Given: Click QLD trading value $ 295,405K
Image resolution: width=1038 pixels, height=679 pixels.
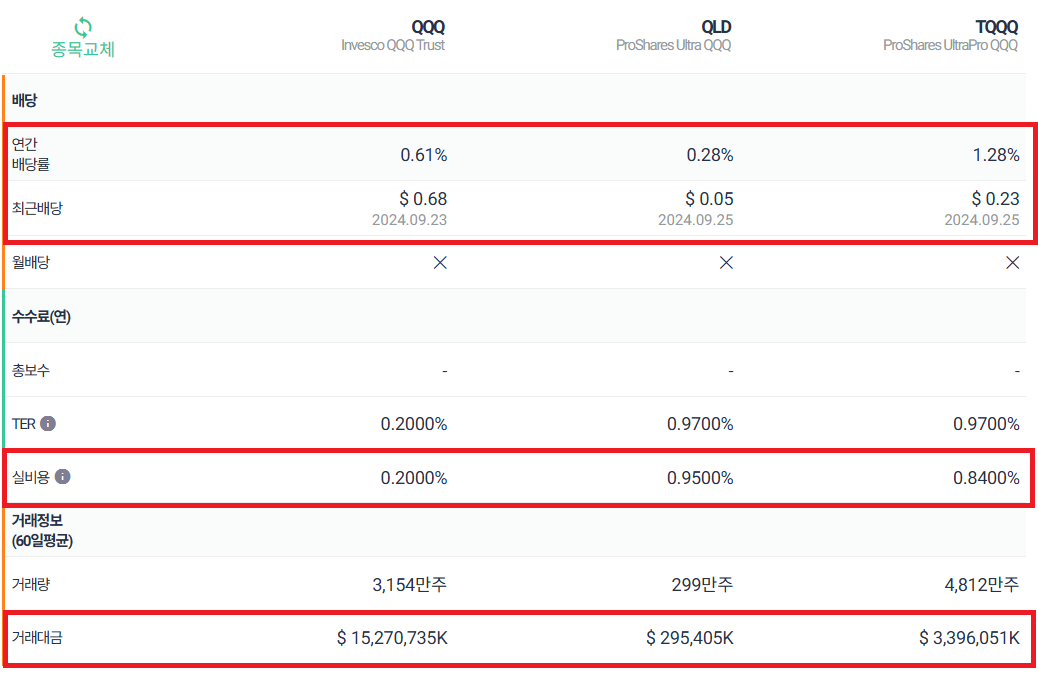Looking at the screenshot, I should pos(690,637).
